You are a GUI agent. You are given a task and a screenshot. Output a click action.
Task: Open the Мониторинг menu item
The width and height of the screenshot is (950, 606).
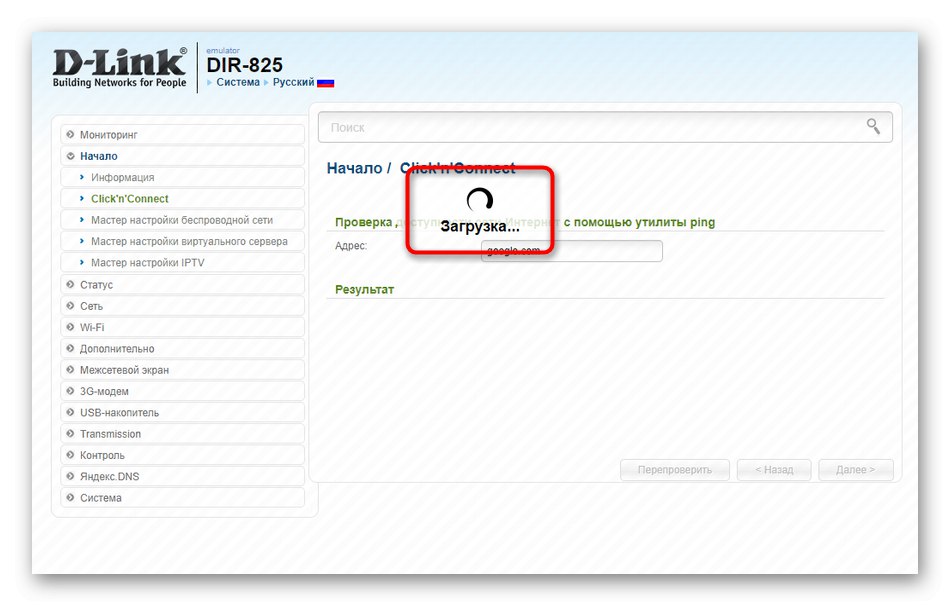pyautogui.click(x=182, y=135)
